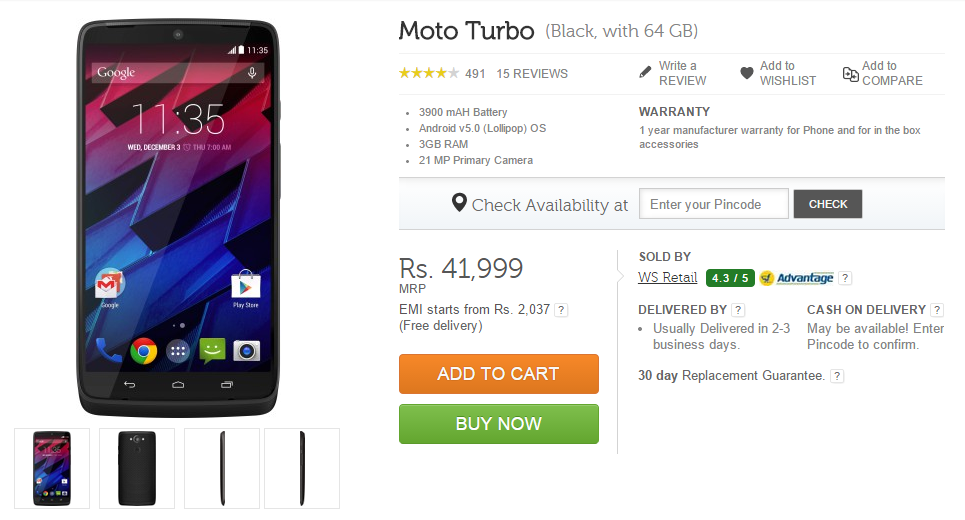Open the help icon beside EMI price
The width and height of the screenshot is (965, 520).
(562, 310)
